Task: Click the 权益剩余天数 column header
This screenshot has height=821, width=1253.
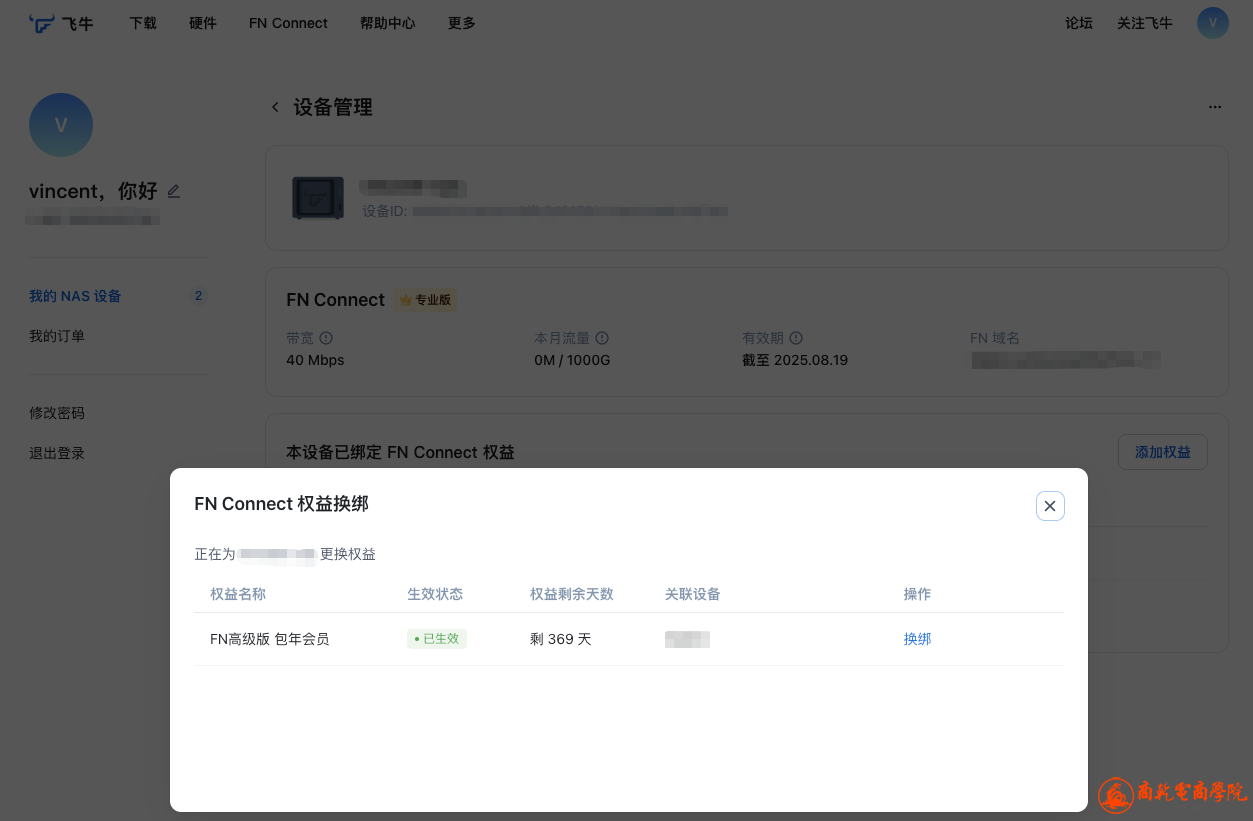Action: (572, 594)
